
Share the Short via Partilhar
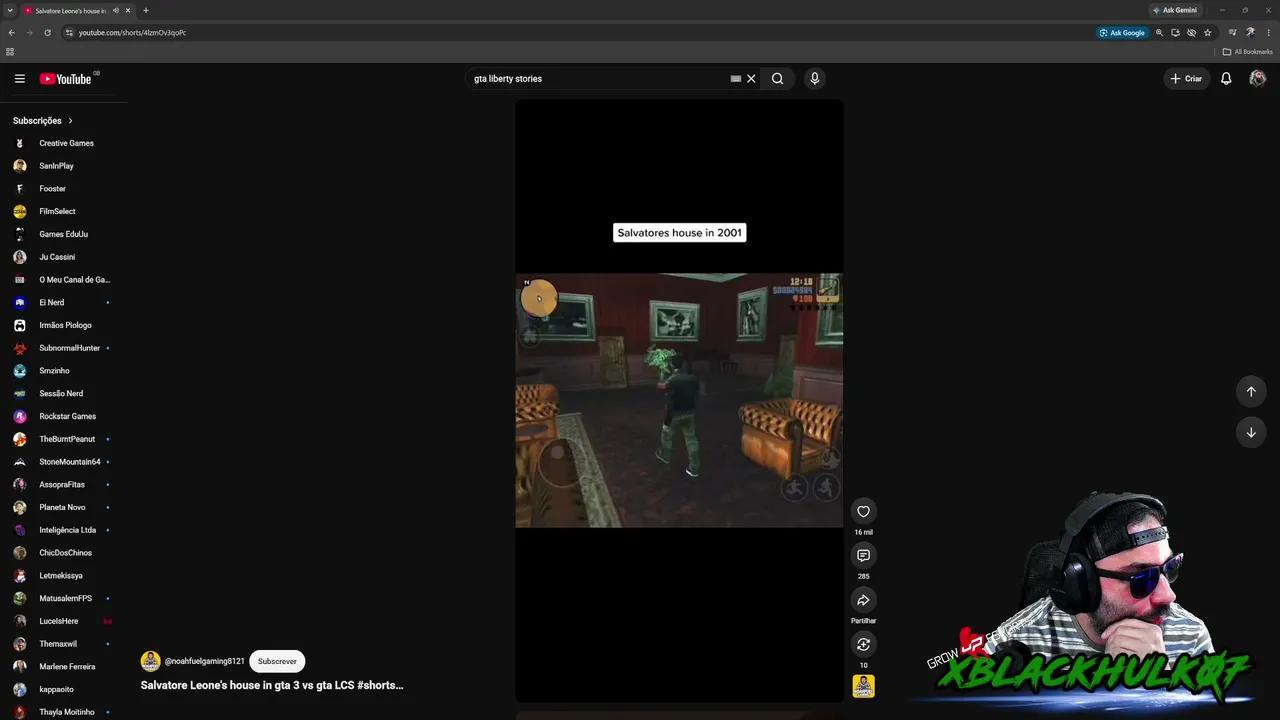click(863, 600)
